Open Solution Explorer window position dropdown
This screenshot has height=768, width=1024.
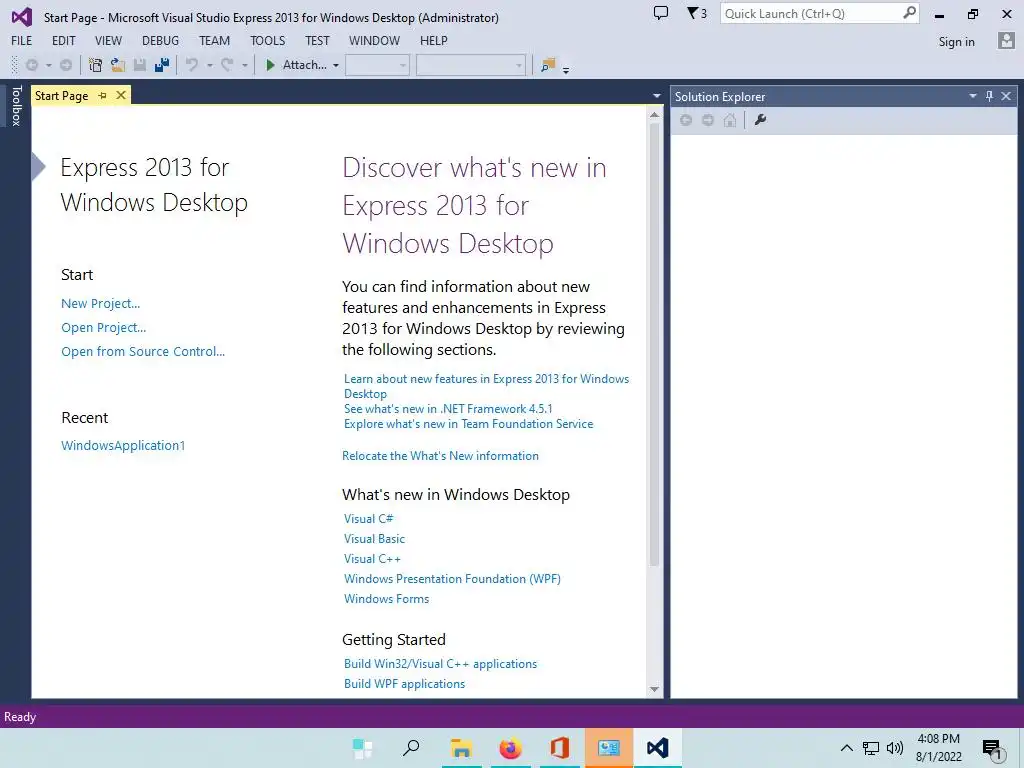tap(972, 96)
